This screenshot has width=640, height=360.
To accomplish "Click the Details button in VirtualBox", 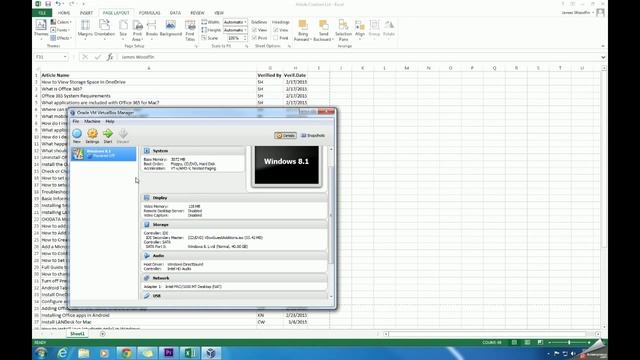I will [x=285, y=136].
